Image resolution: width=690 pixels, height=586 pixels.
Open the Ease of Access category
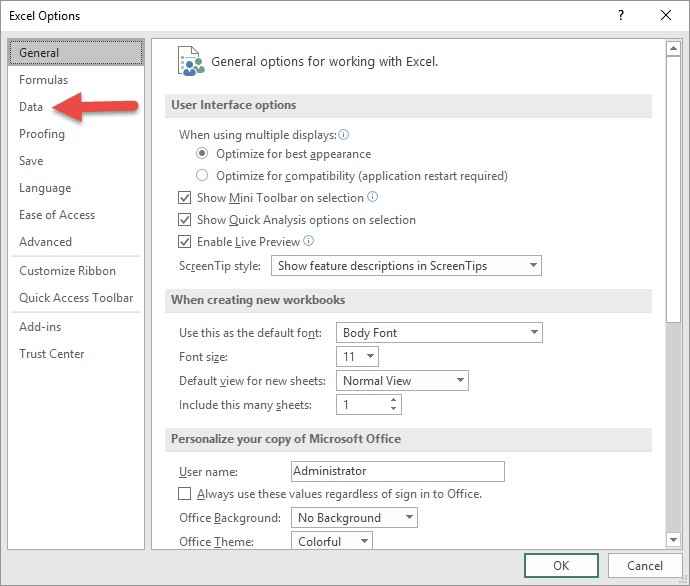click(76, 215)
